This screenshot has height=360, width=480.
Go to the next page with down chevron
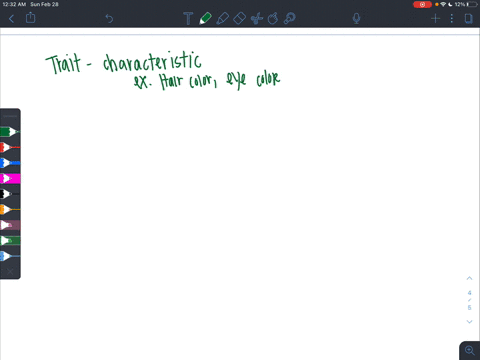469,322
